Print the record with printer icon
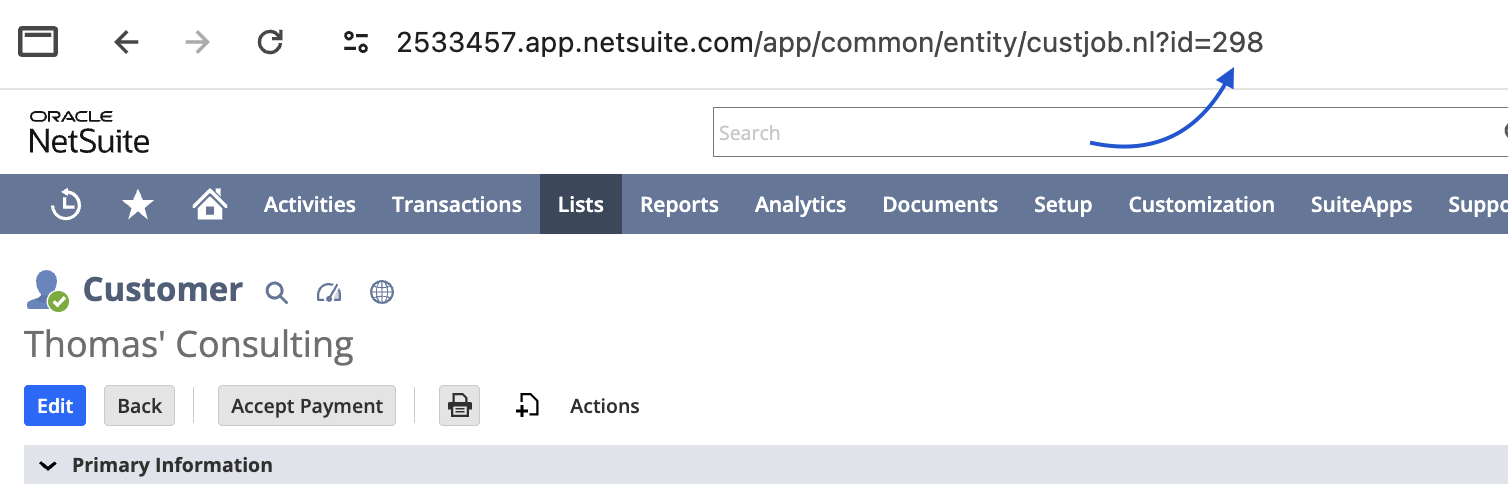 click(x=460, y=406)
